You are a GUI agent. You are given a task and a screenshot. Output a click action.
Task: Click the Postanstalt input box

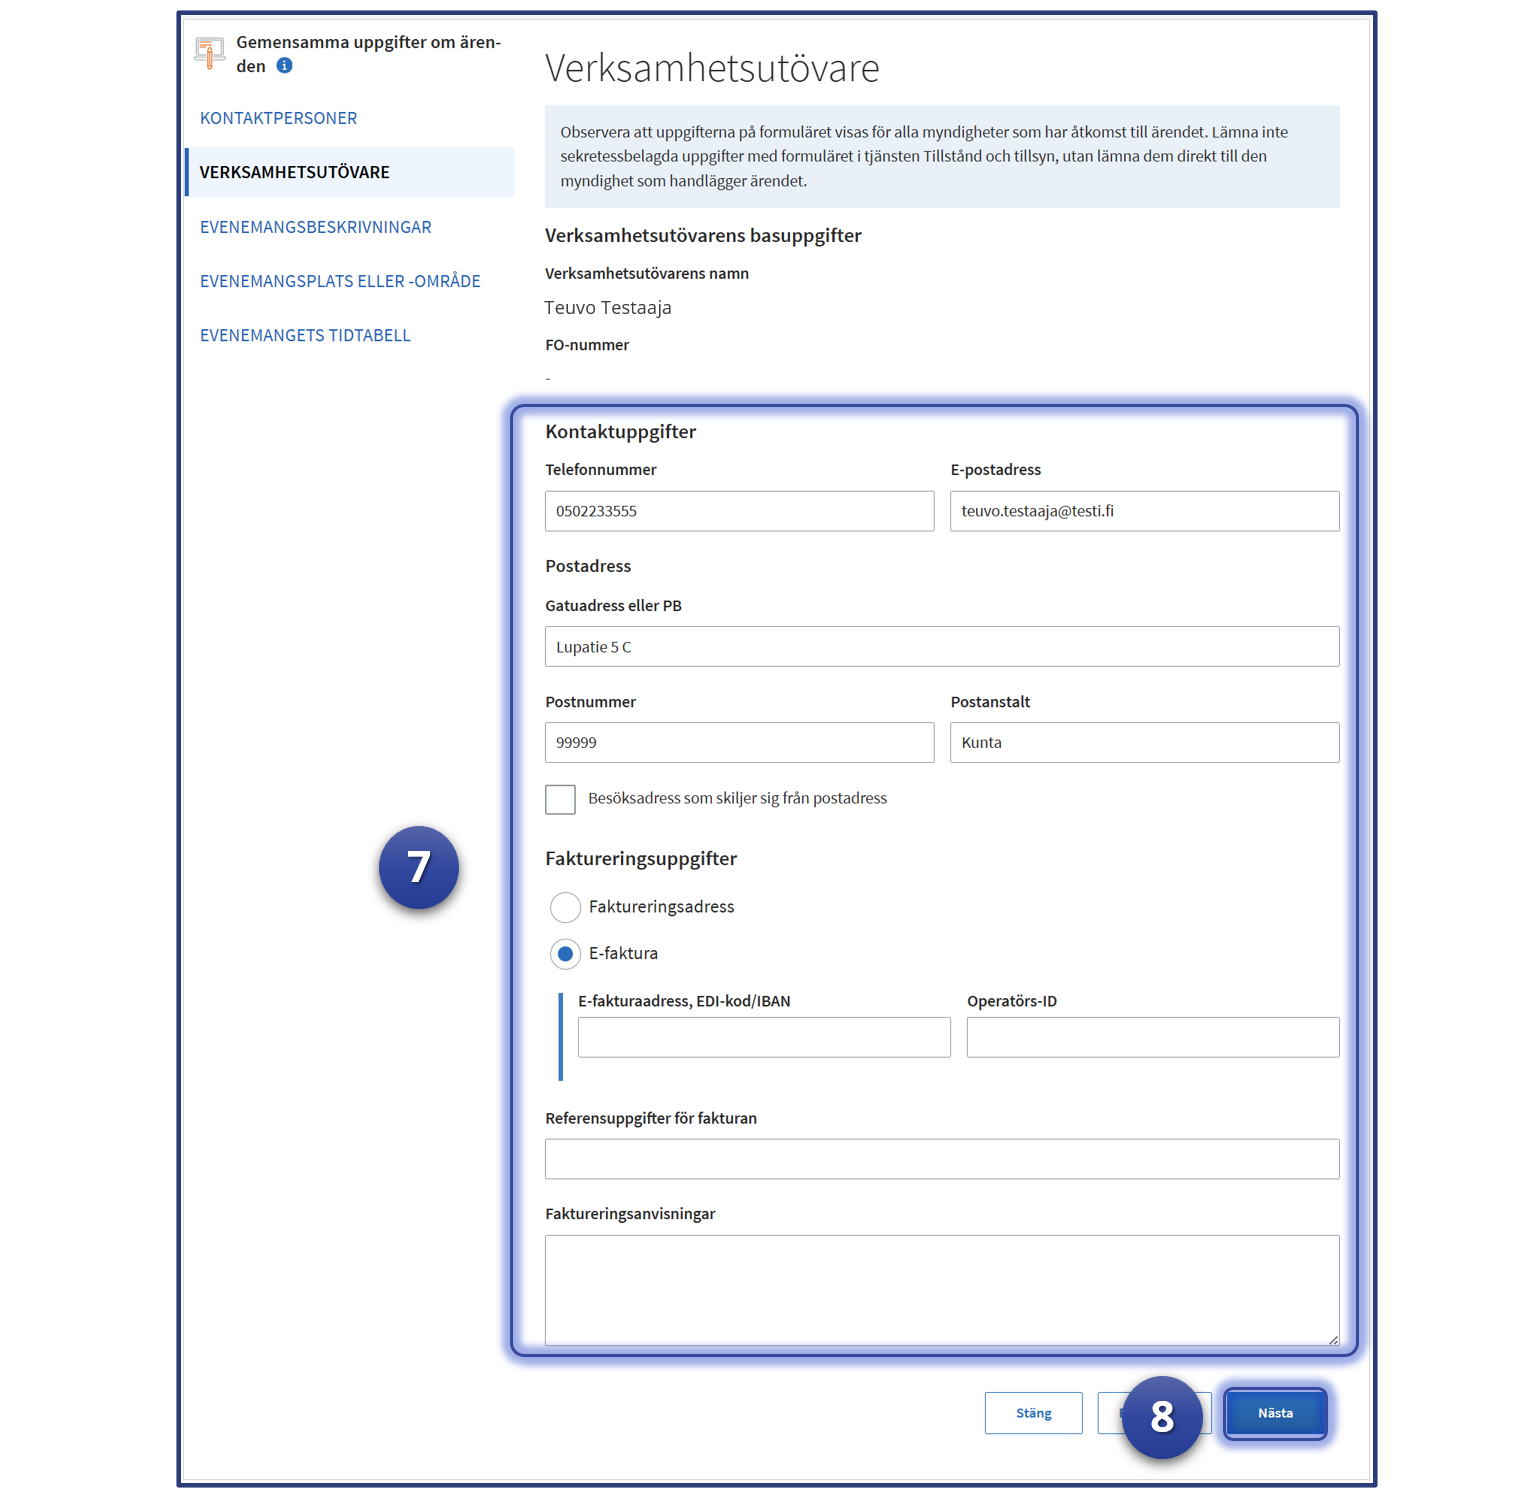1144,743
